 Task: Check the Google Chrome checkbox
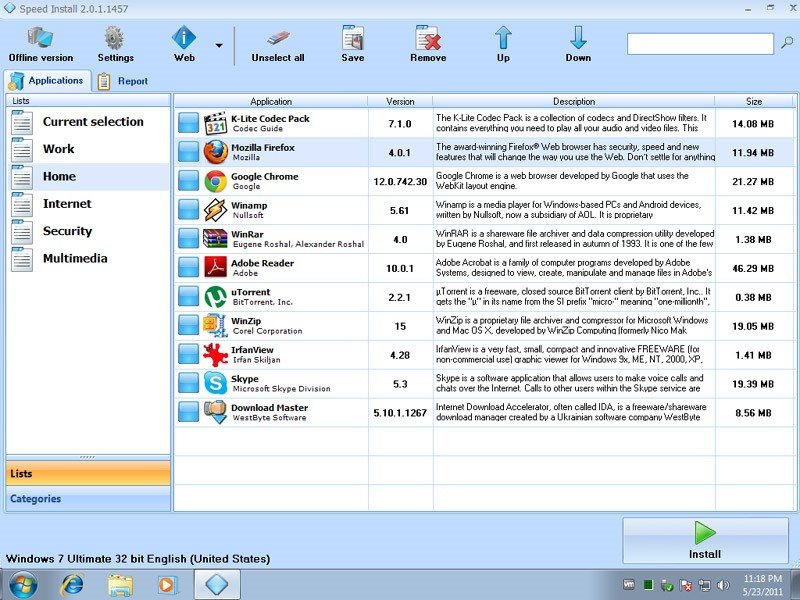point(188,181)
